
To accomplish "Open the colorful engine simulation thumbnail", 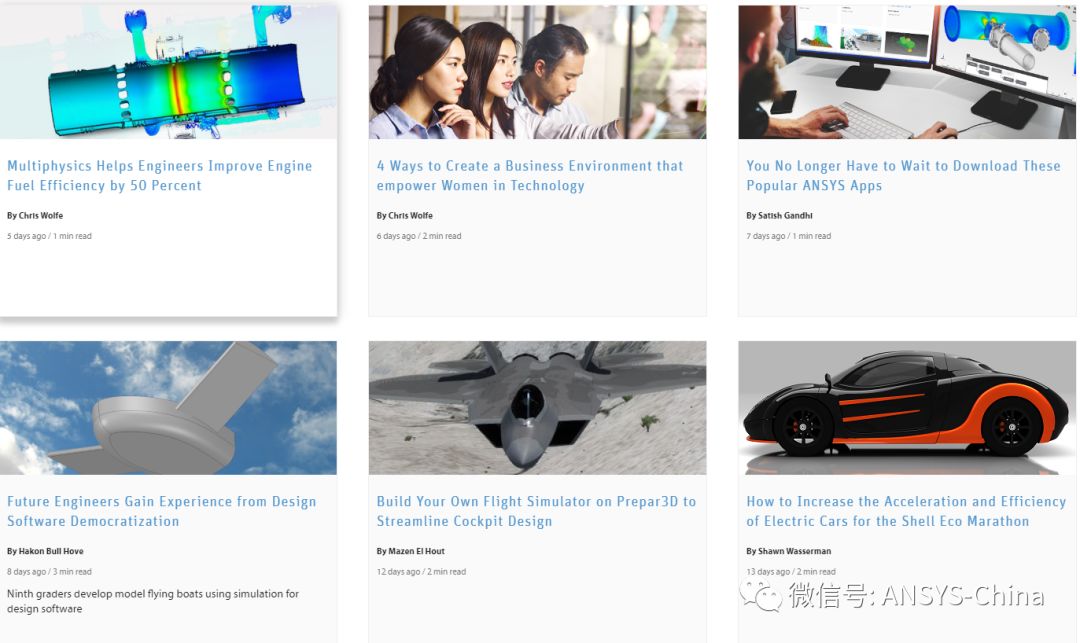I will tap(169, 72).
